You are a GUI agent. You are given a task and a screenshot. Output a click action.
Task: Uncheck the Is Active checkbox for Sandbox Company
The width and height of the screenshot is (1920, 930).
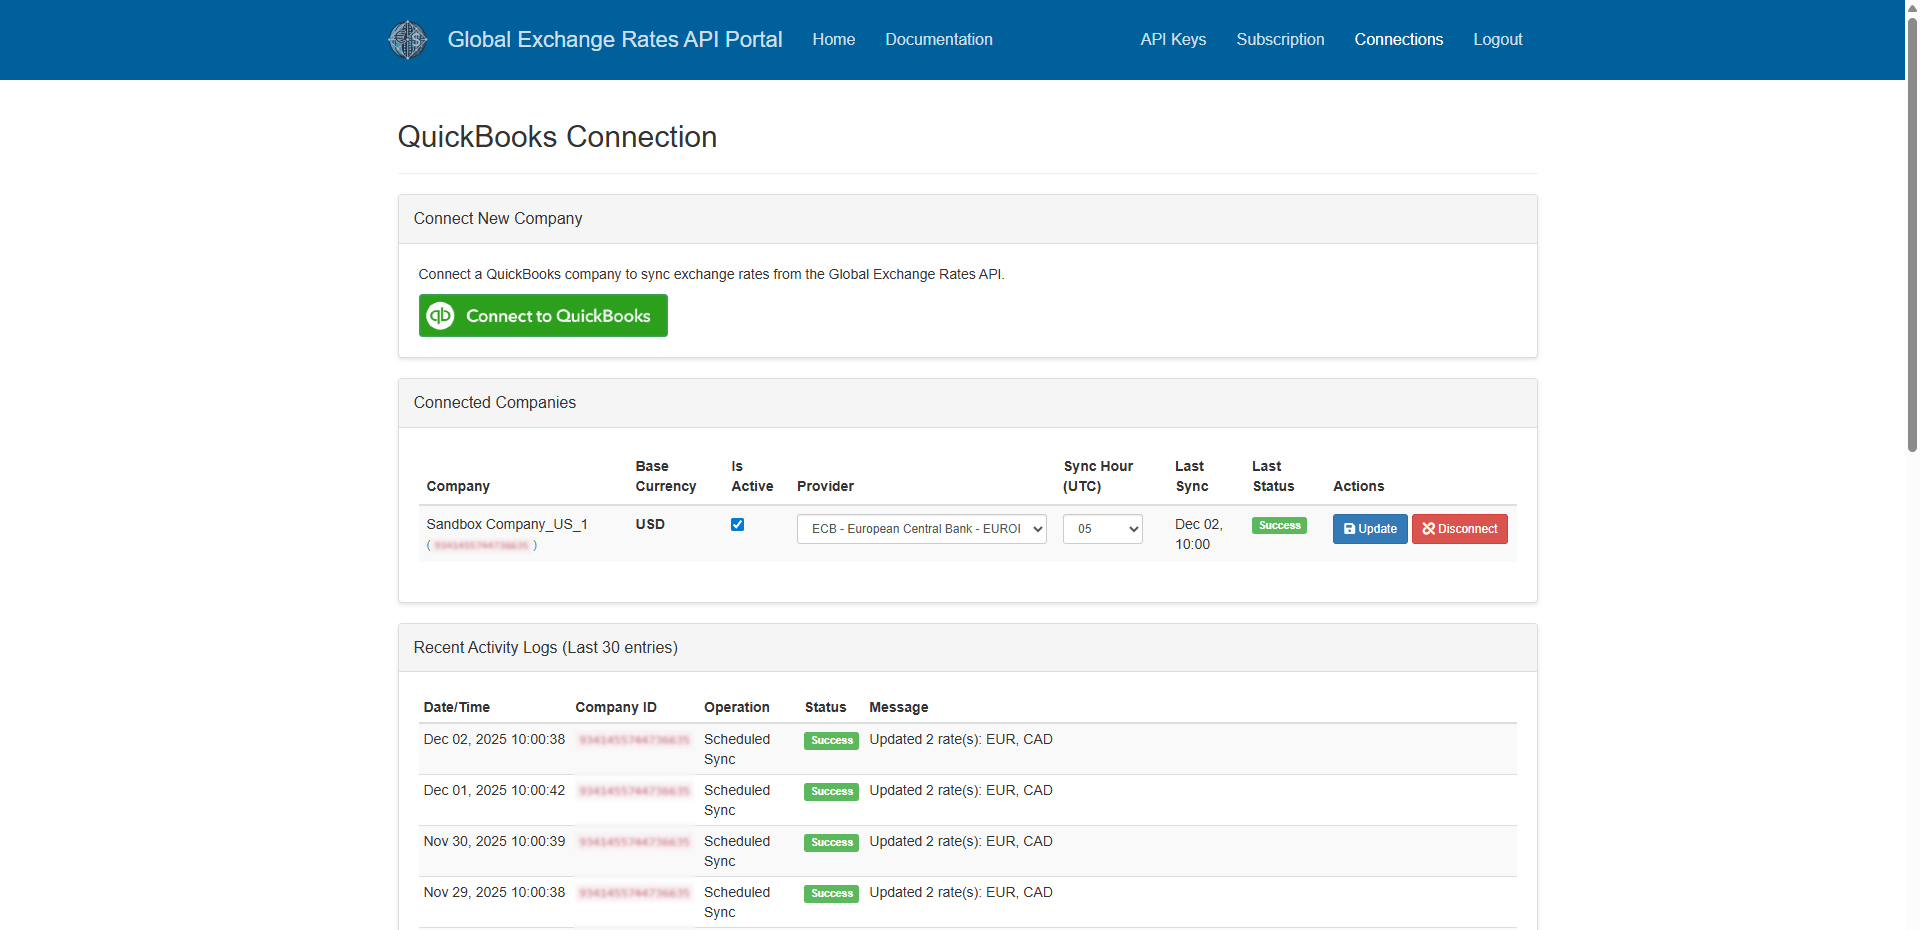737,525
